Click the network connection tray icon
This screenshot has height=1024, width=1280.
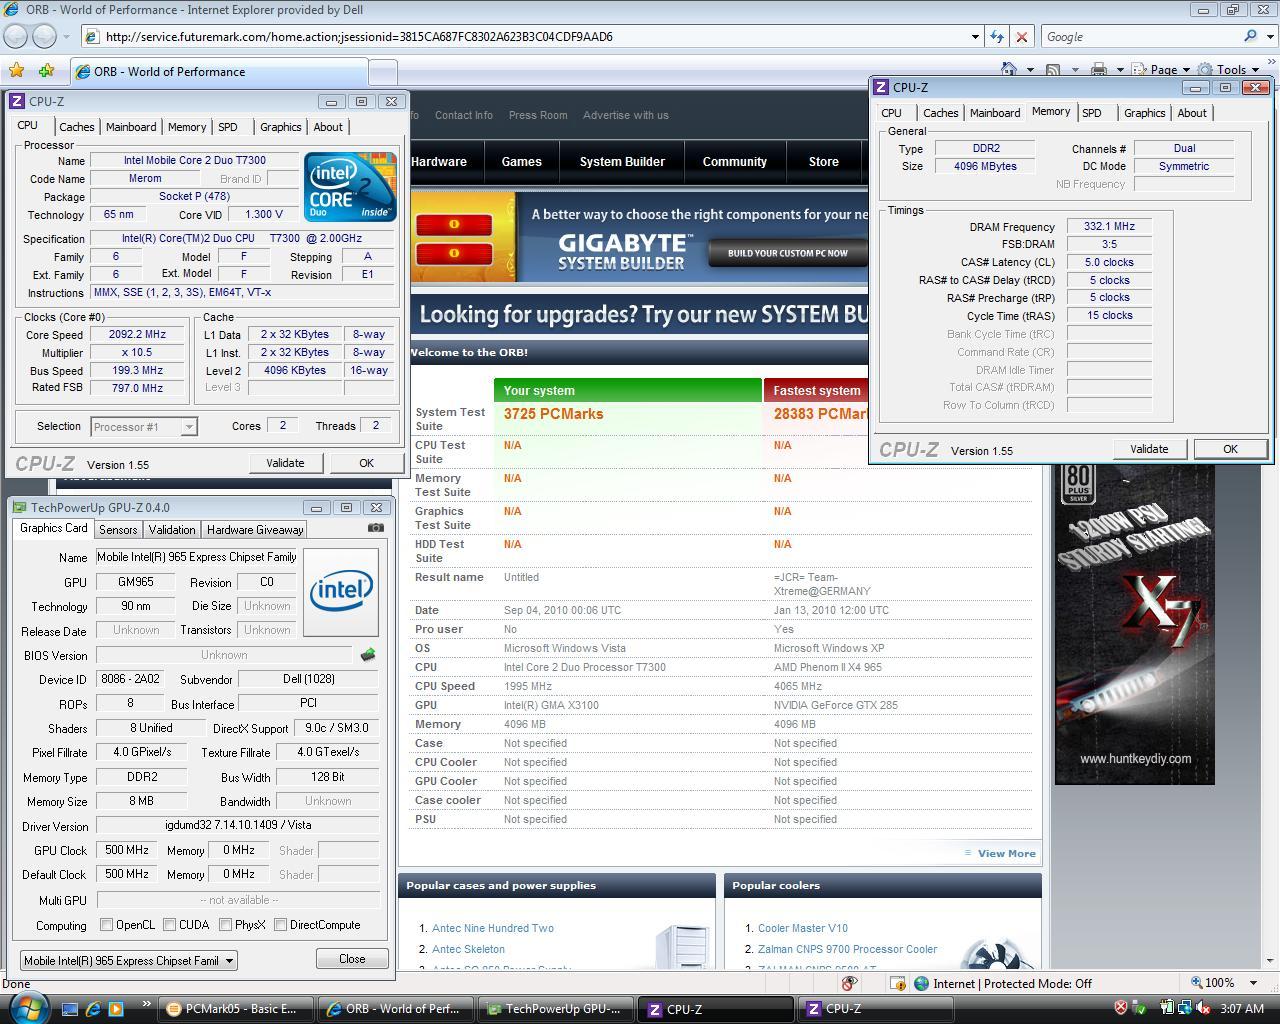[x=1185, y=1008]
